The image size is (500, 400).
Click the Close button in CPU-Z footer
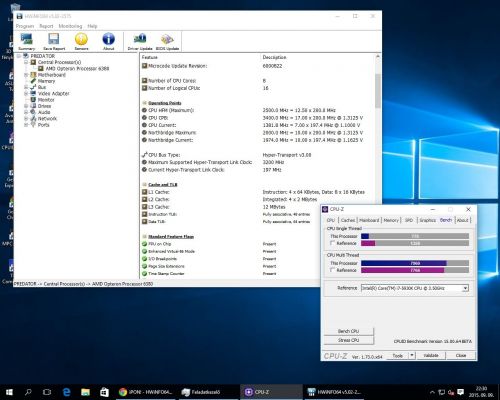[x=461, y=355]
